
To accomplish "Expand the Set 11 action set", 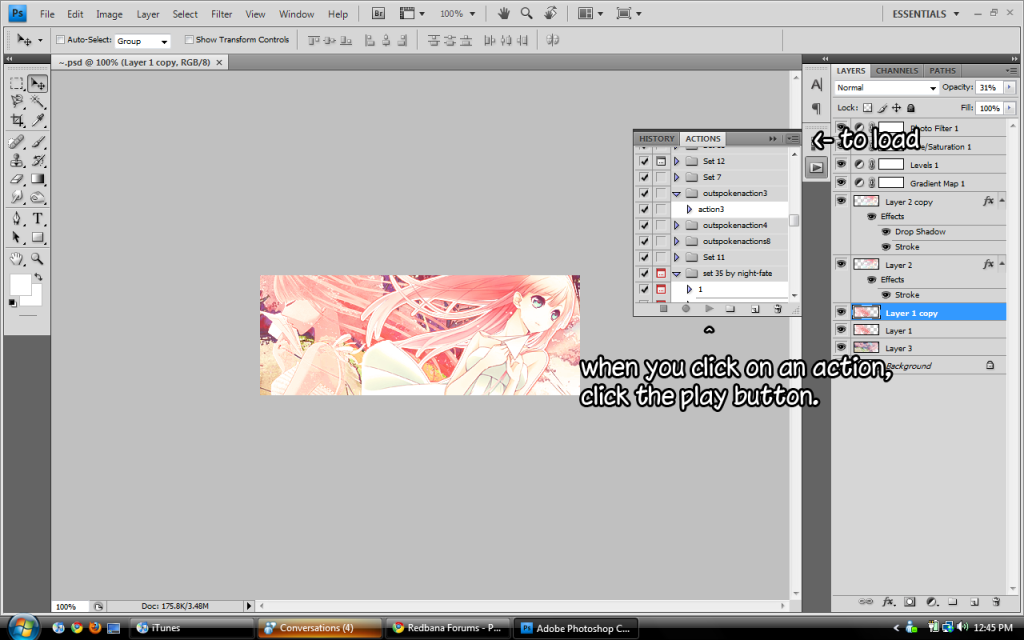I will [x=677, y=257].
